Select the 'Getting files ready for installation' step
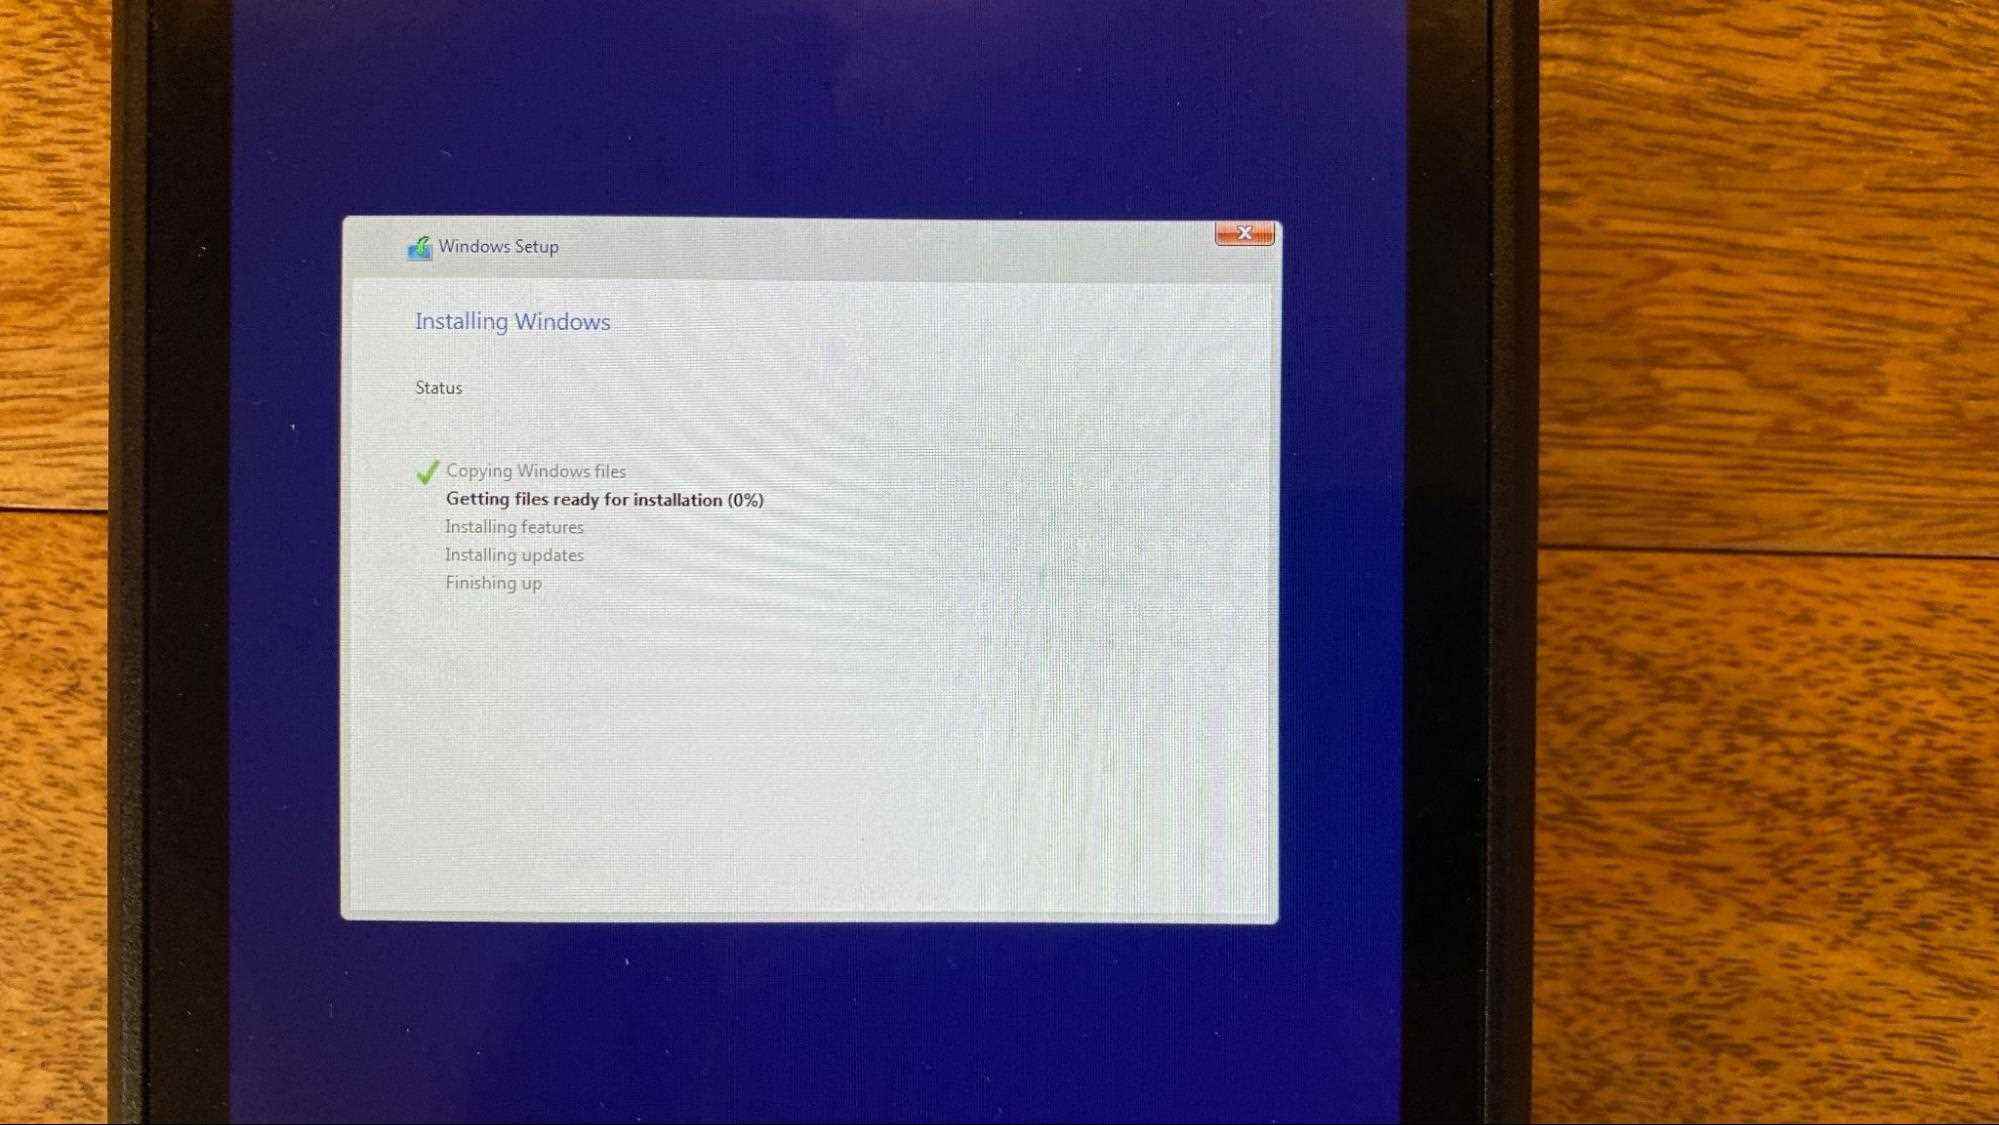The image size is (1999, 1125). (x=604, y=499)
